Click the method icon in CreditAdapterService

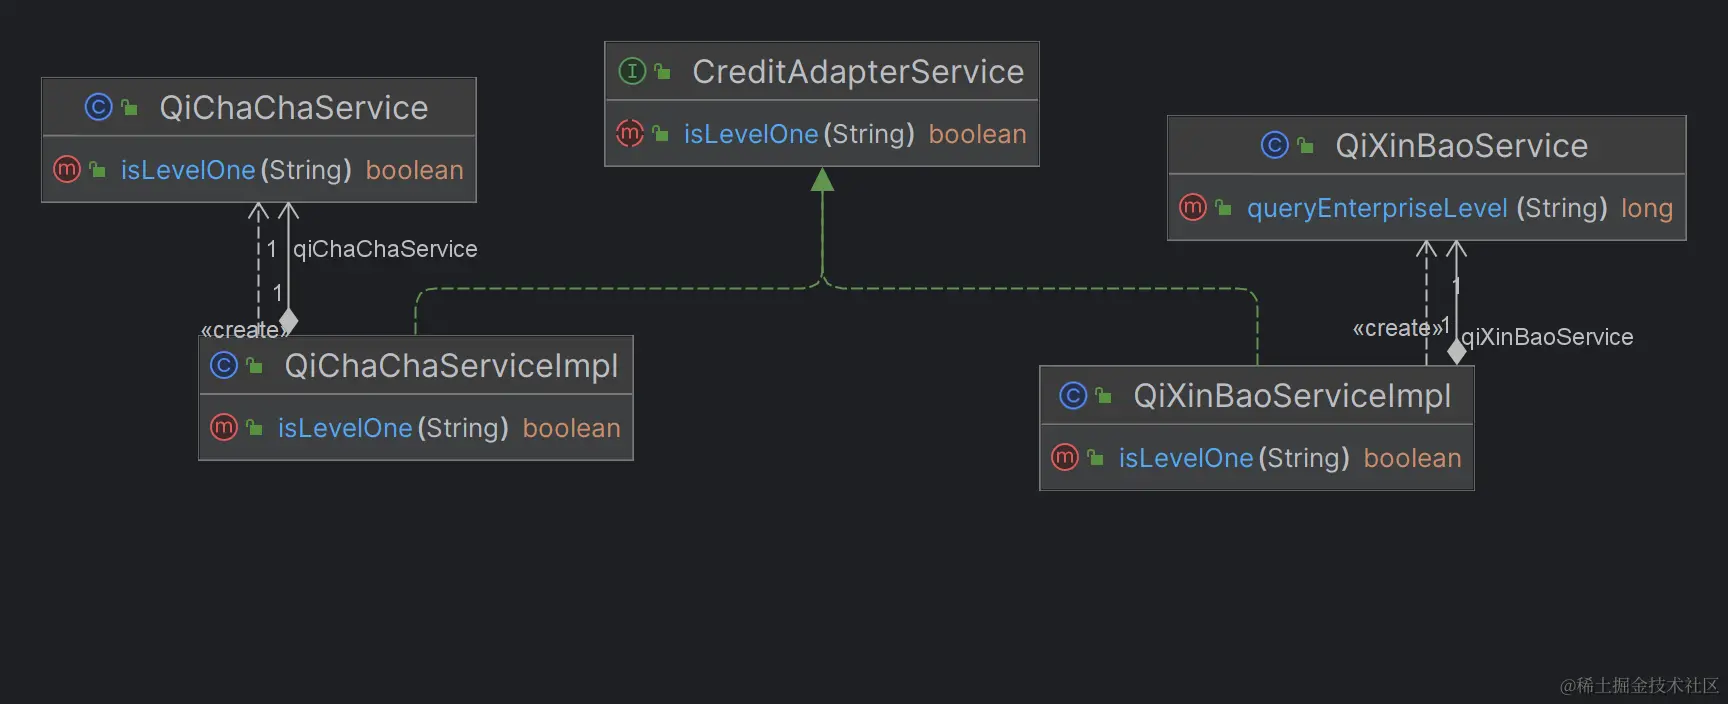(629, 133)
